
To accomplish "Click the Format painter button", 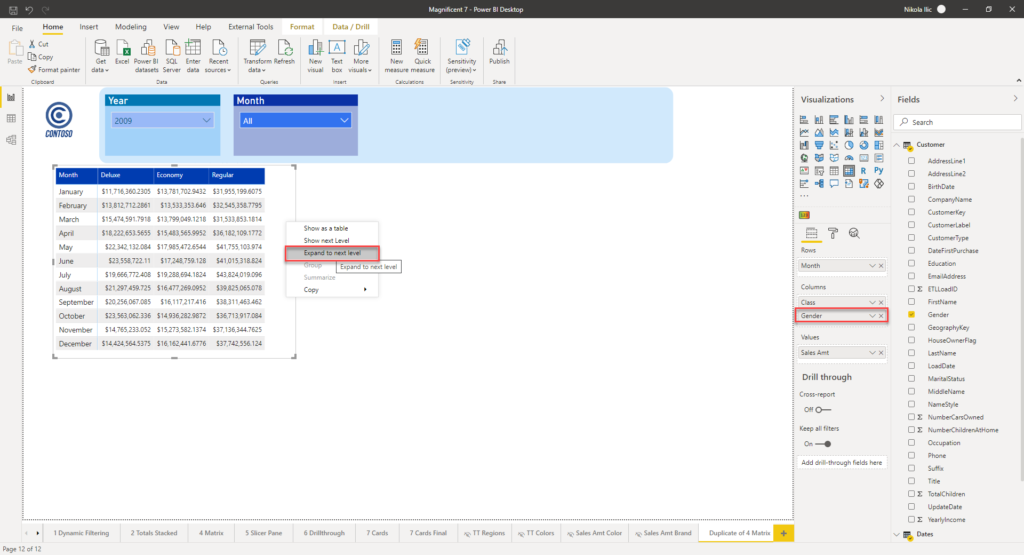I will (54, 69).
